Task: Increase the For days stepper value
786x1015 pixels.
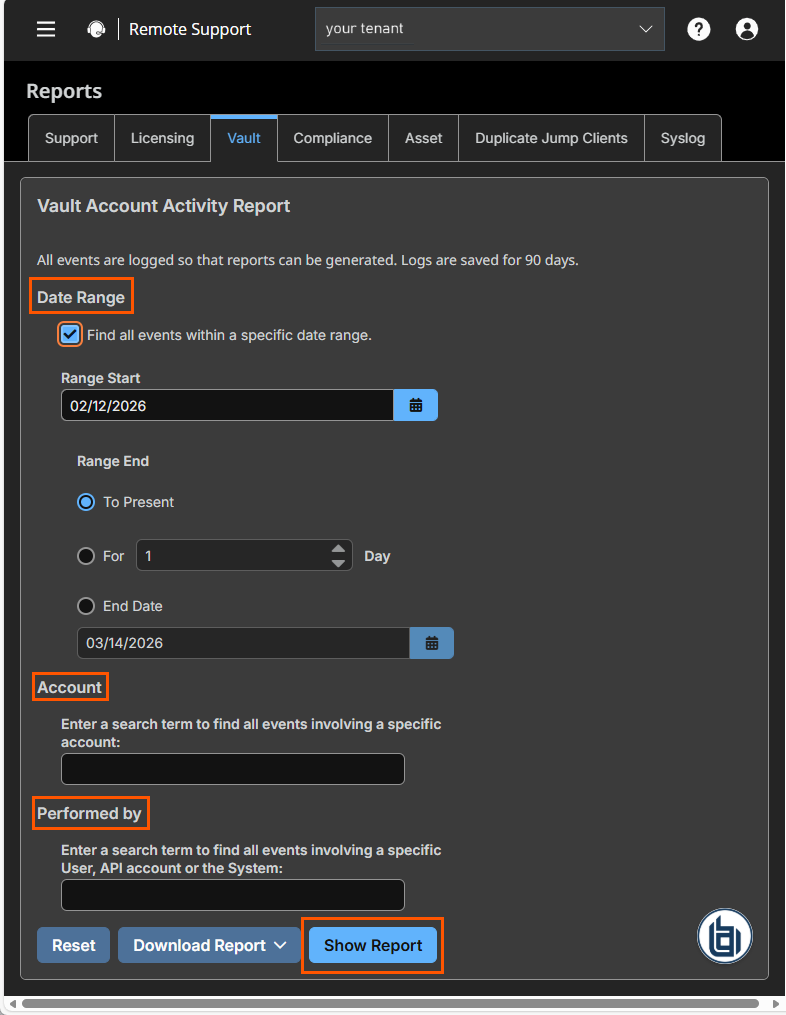Action: click(x=338, y=548)
